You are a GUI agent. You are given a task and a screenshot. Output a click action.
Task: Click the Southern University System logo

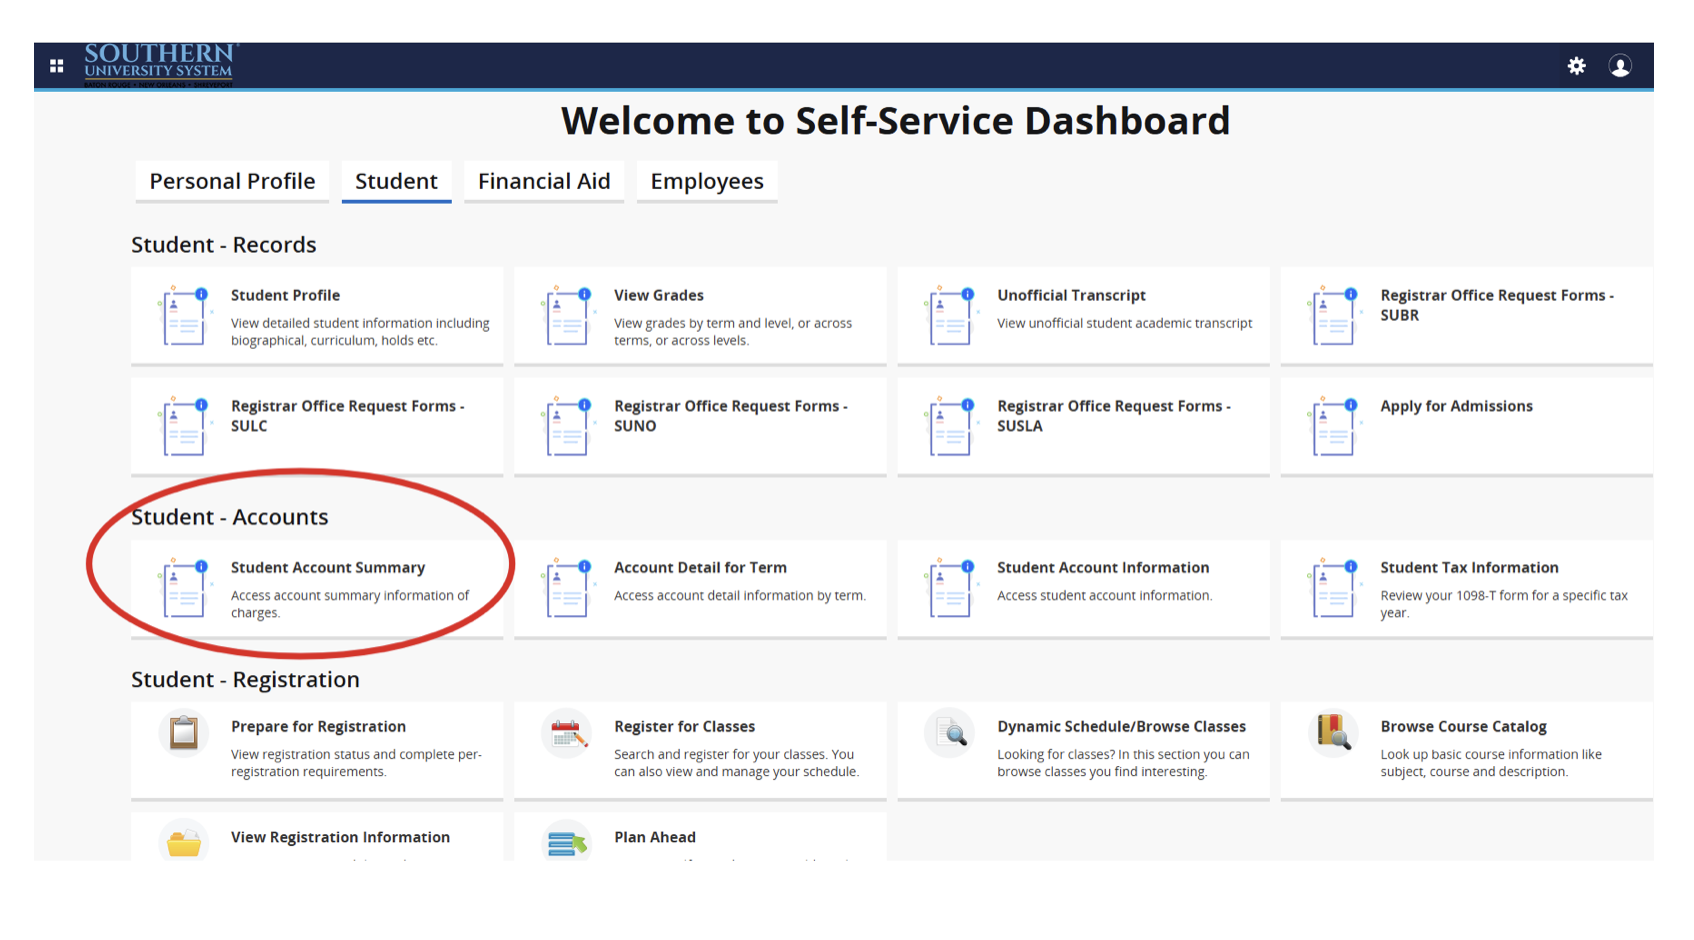[x=160, y=62]
